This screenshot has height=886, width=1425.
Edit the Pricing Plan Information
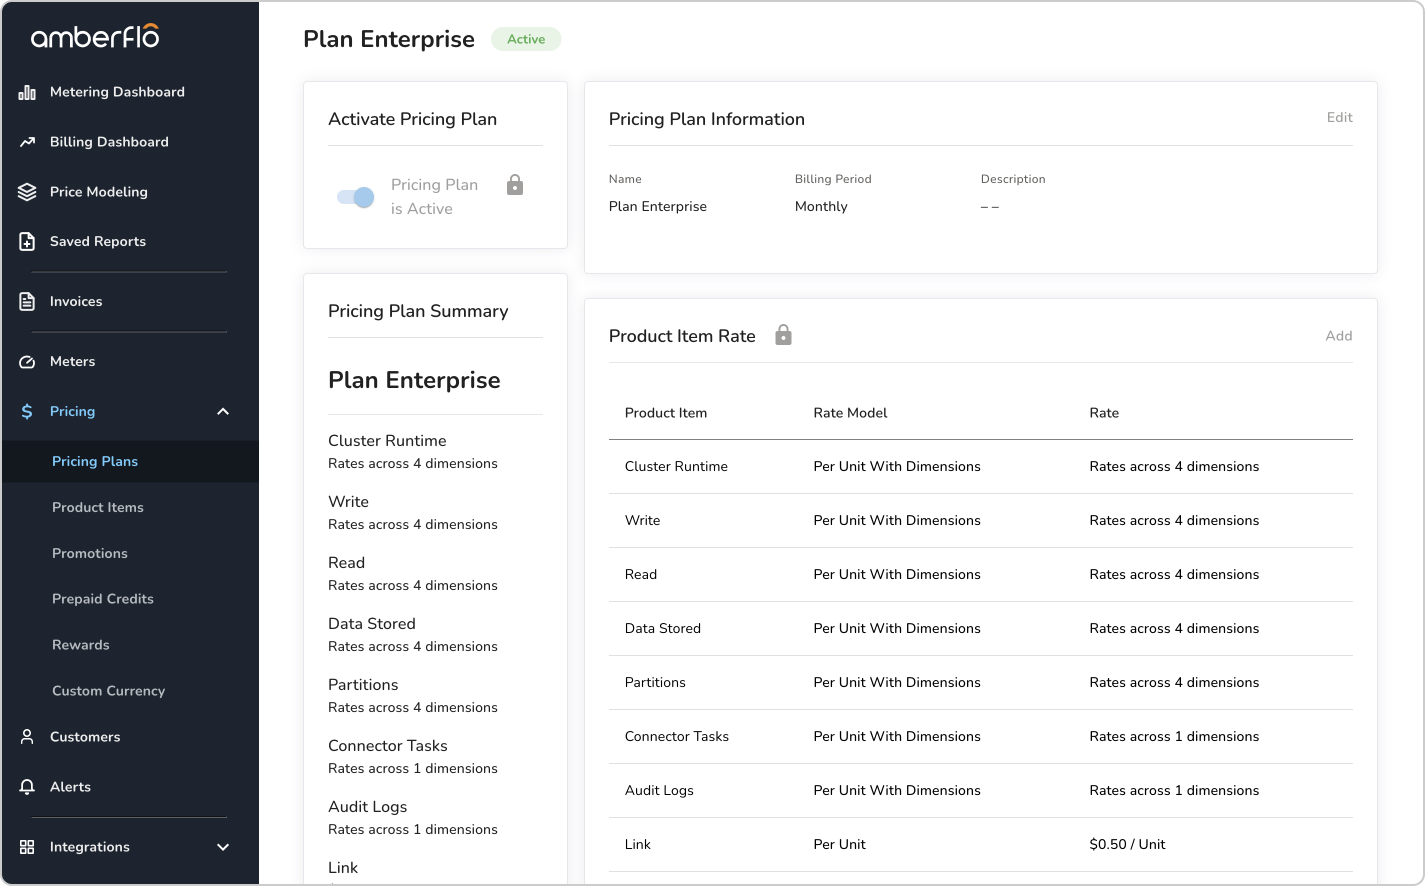(x=1339, y=118)
